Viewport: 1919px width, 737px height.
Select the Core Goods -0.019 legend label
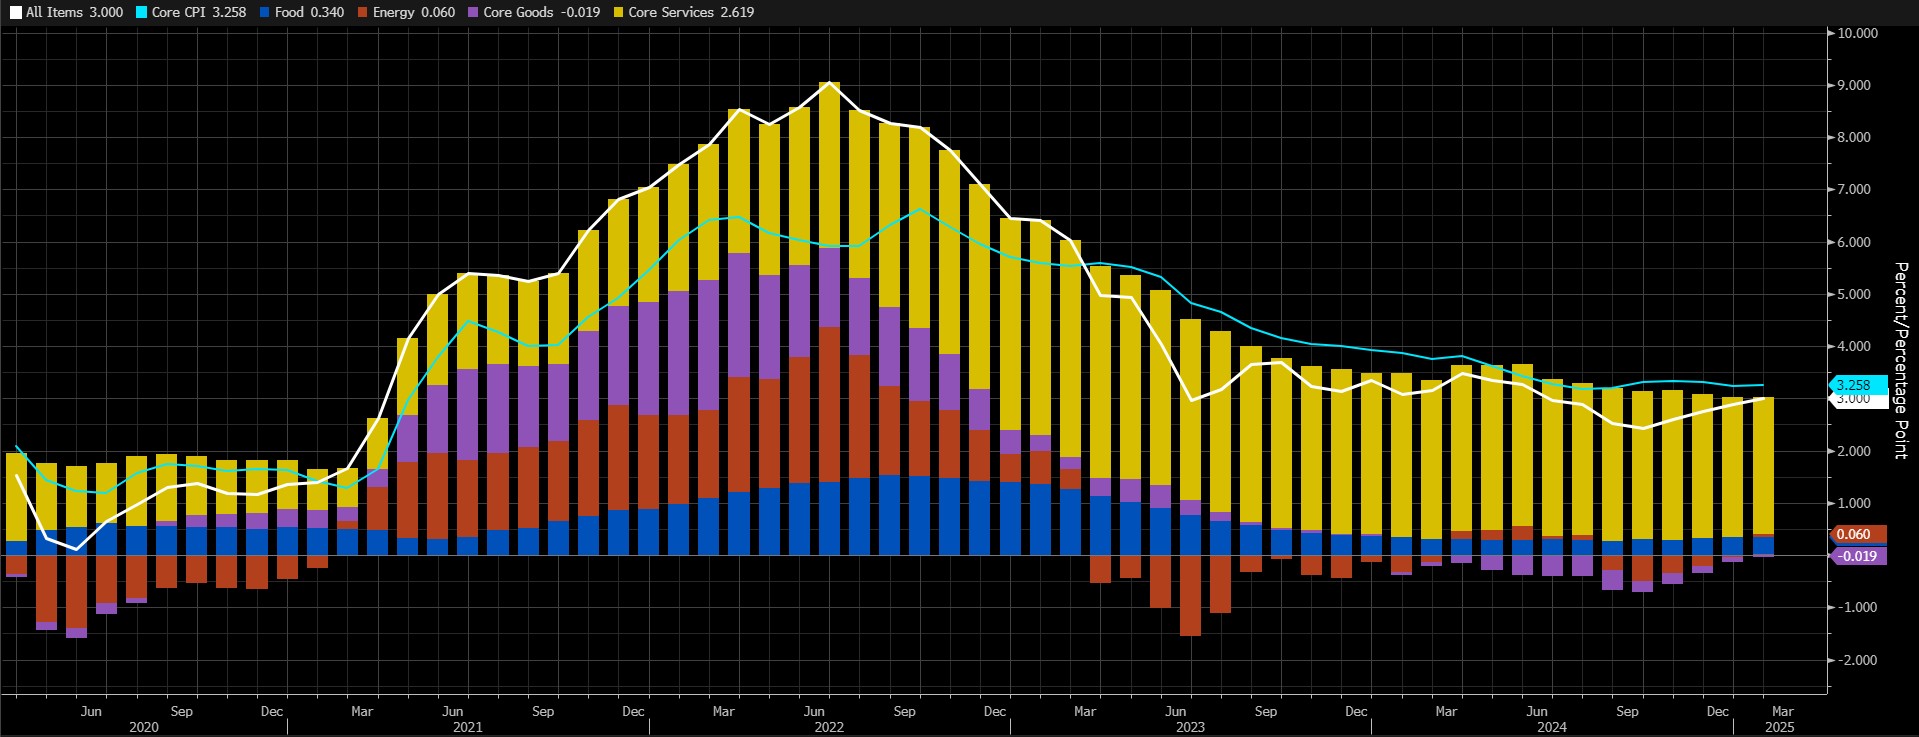542,13
